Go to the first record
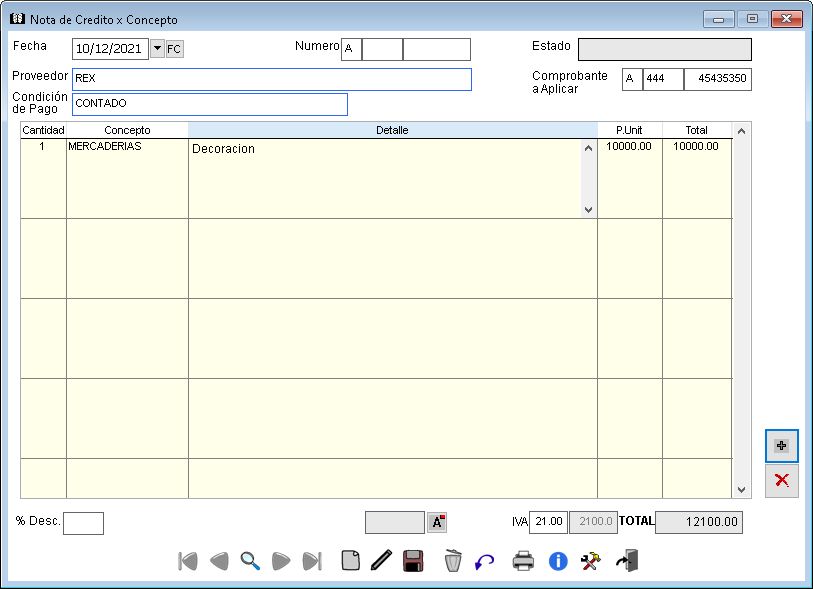This screenshot has height=589, width=813. (x=187, y=561)
